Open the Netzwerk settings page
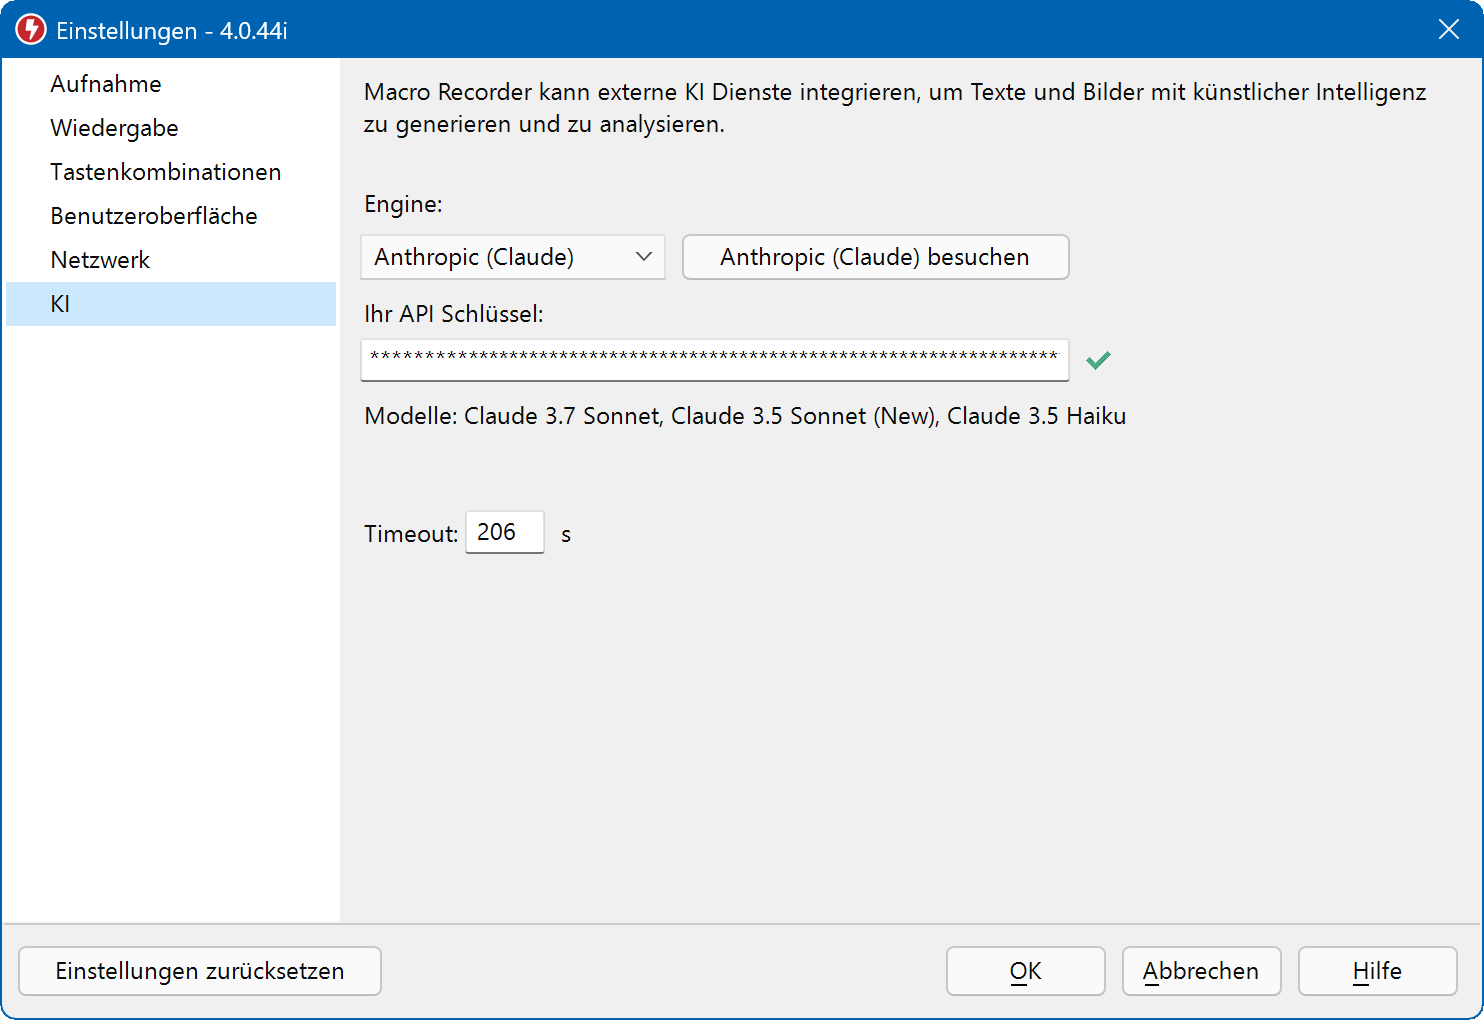Viewport: 1484px width, 1020px height. (100, 260)
